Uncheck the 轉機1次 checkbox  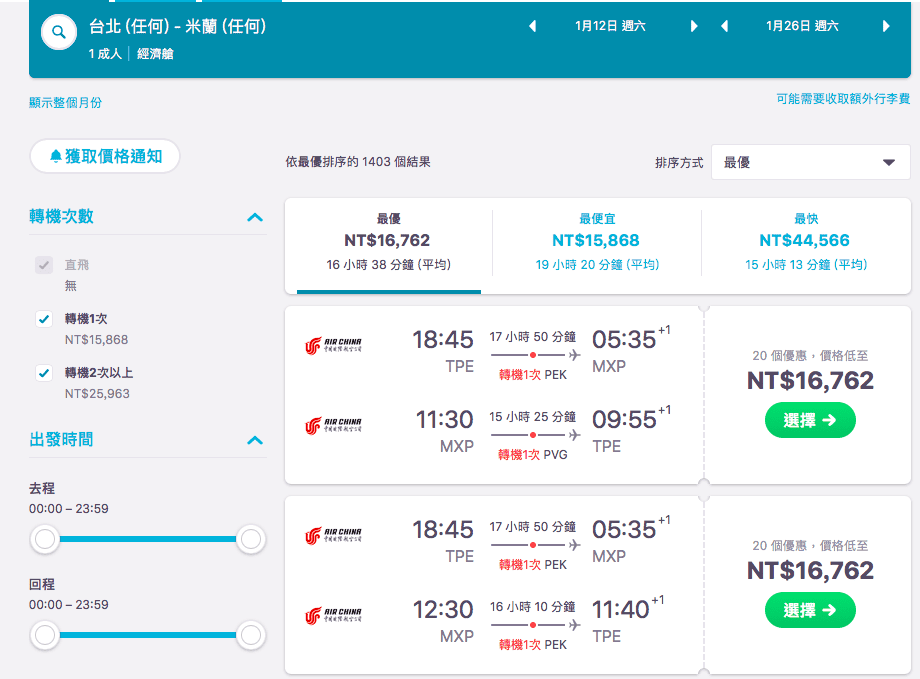pyautogui.click(x=44, y=319)
